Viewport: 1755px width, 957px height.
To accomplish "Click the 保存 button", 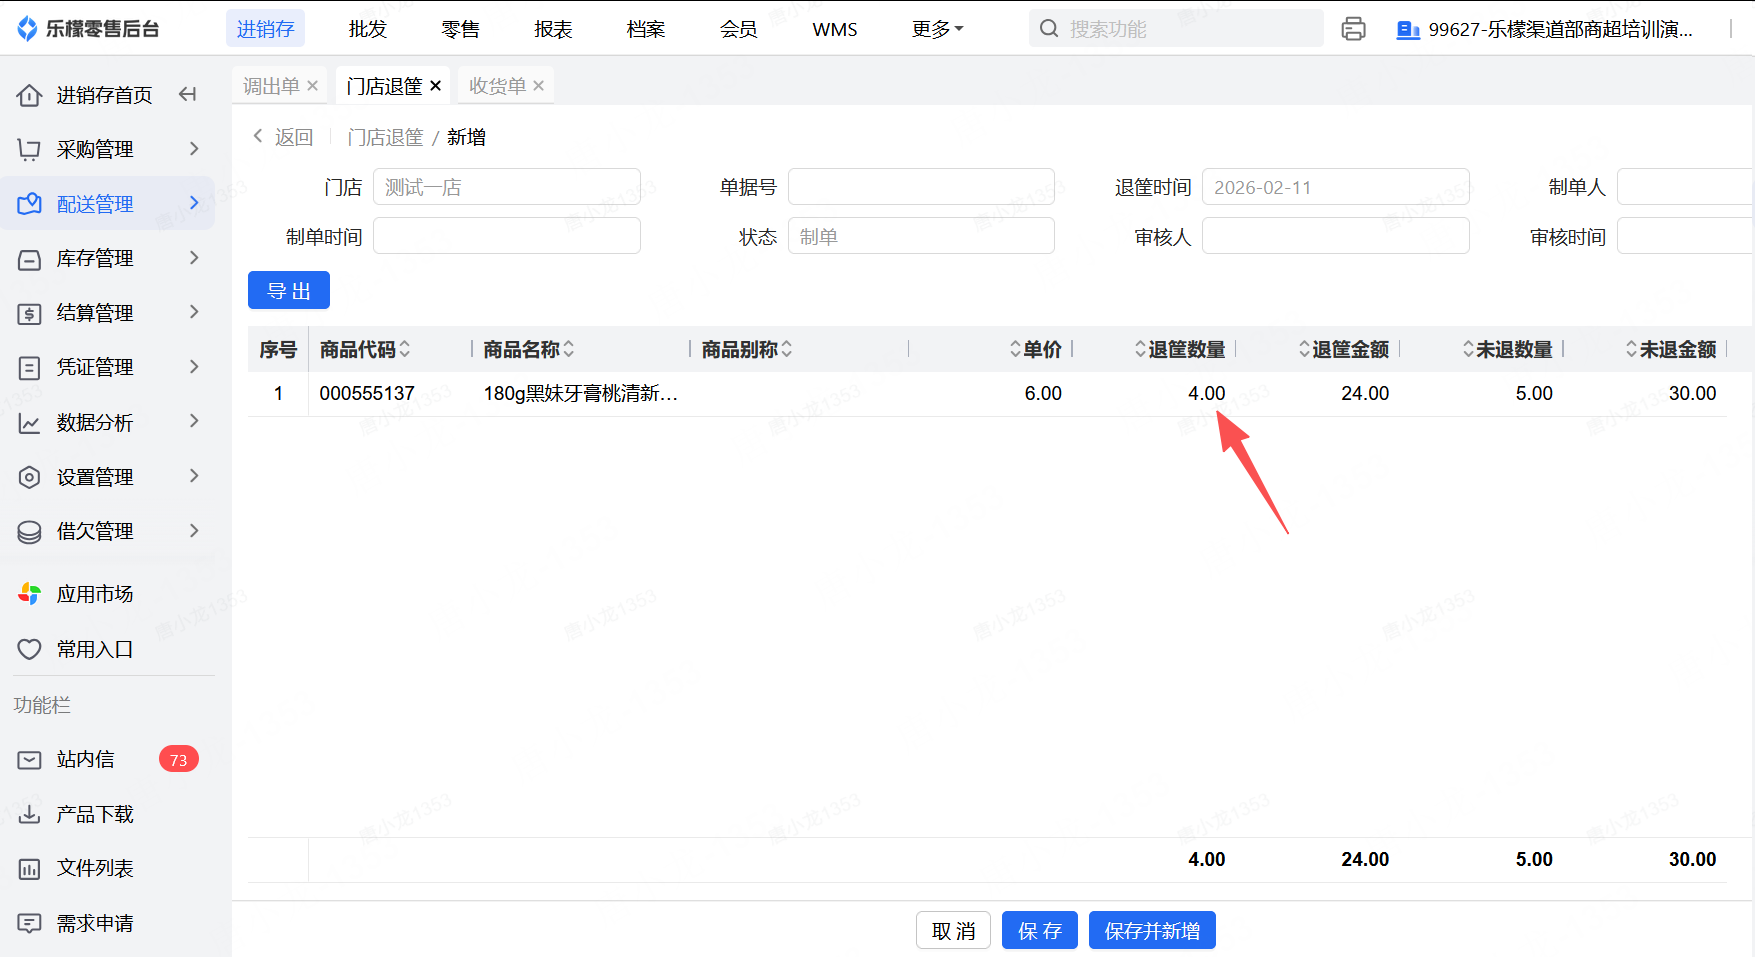I will click(x=1040, y=931).
